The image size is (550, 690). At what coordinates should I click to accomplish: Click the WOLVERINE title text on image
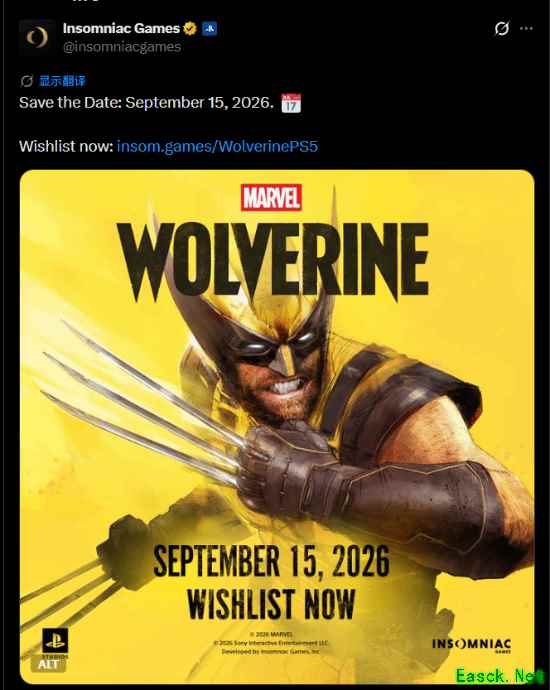(273, 260)
